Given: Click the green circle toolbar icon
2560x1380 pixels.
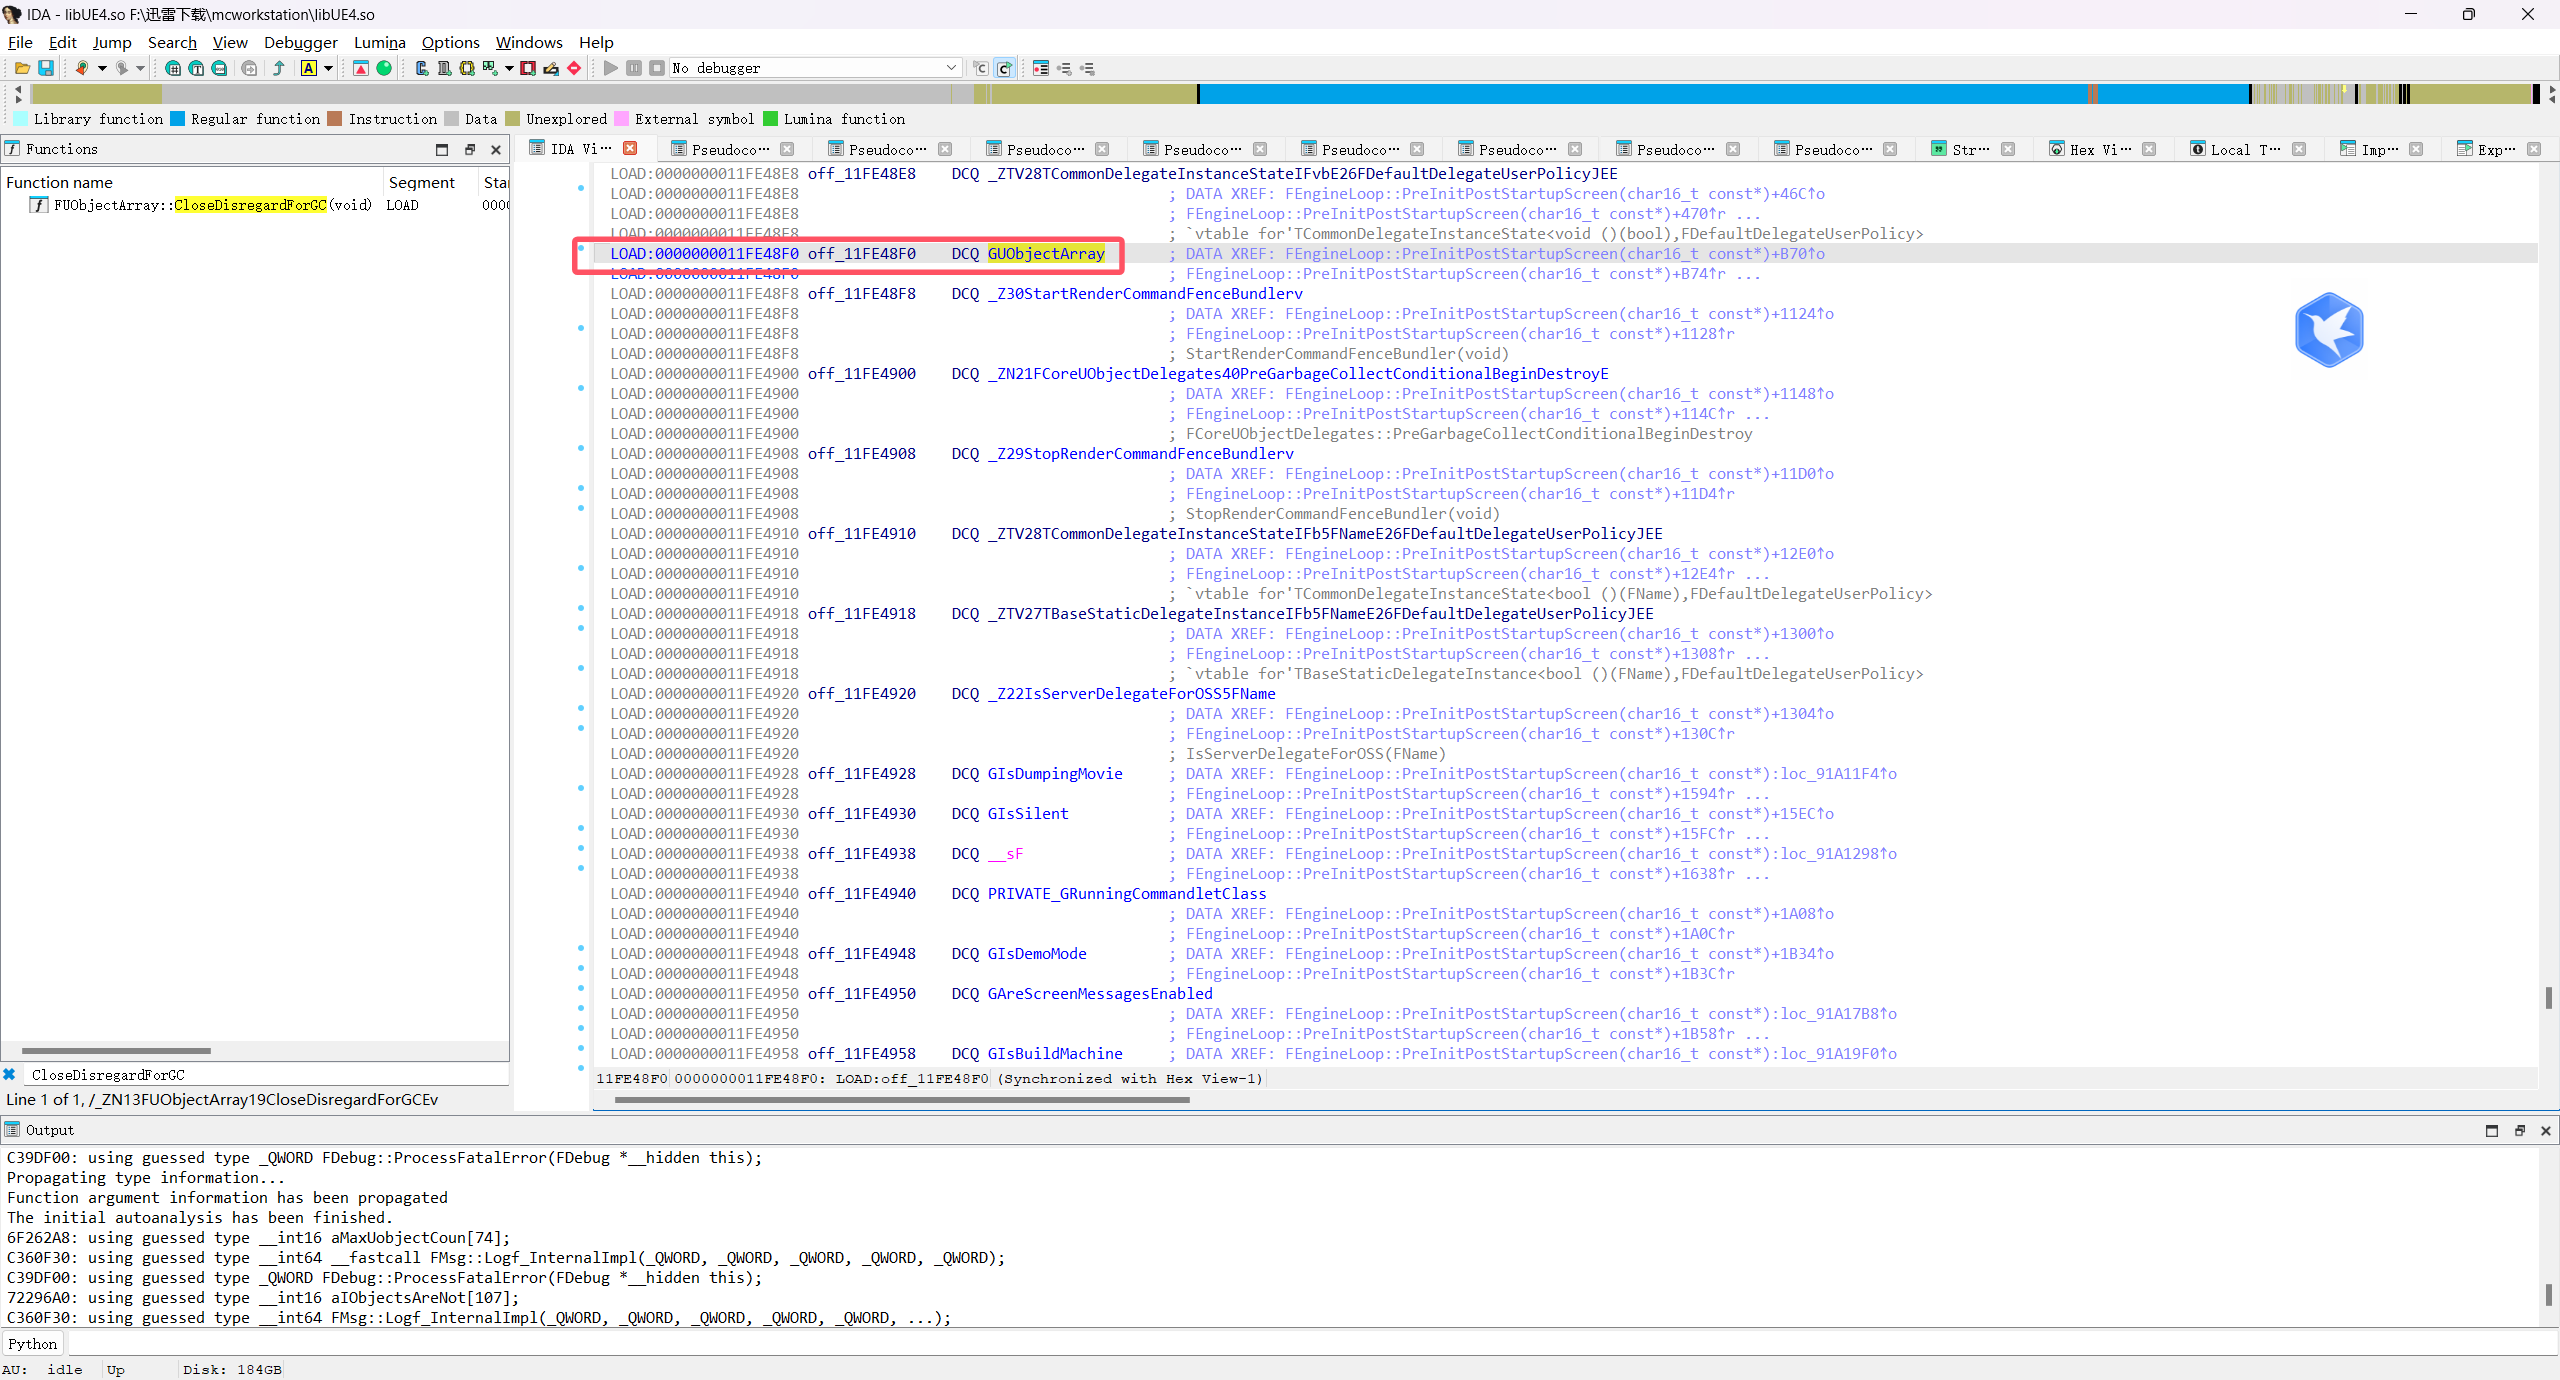Looking at the screenshot, I should click(x=384, y=68).
